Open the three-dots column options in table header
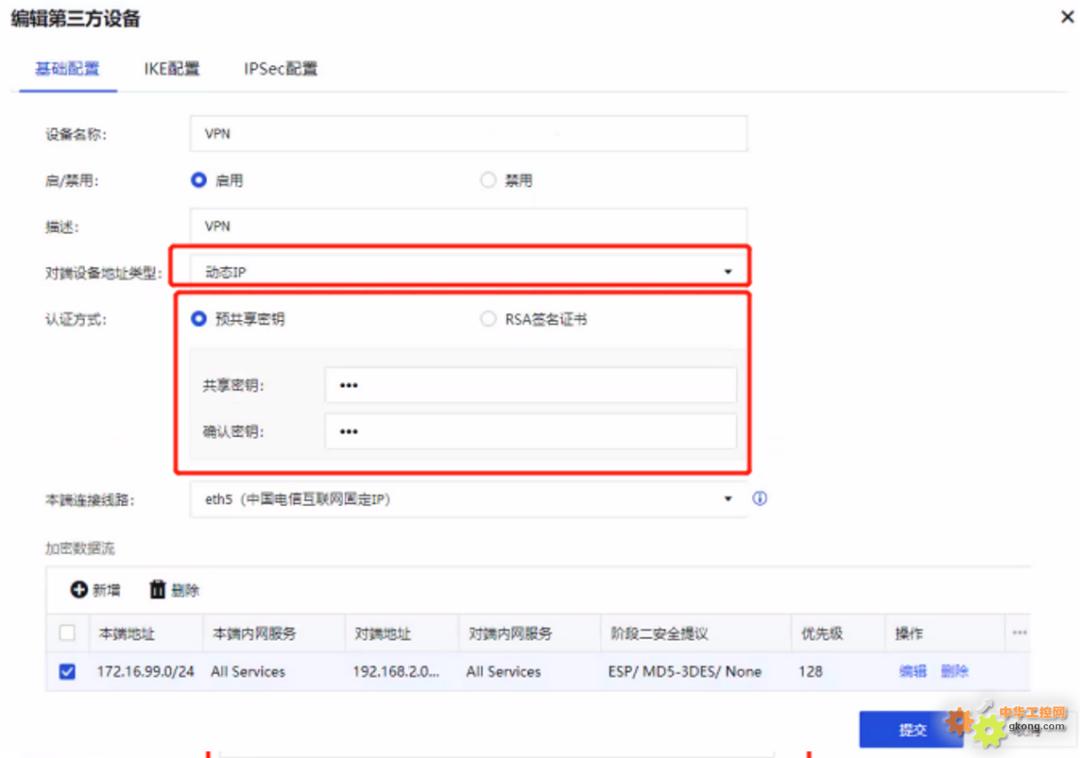The width and height of the screenshot is (1080, 758). [x=1019, y=633]
